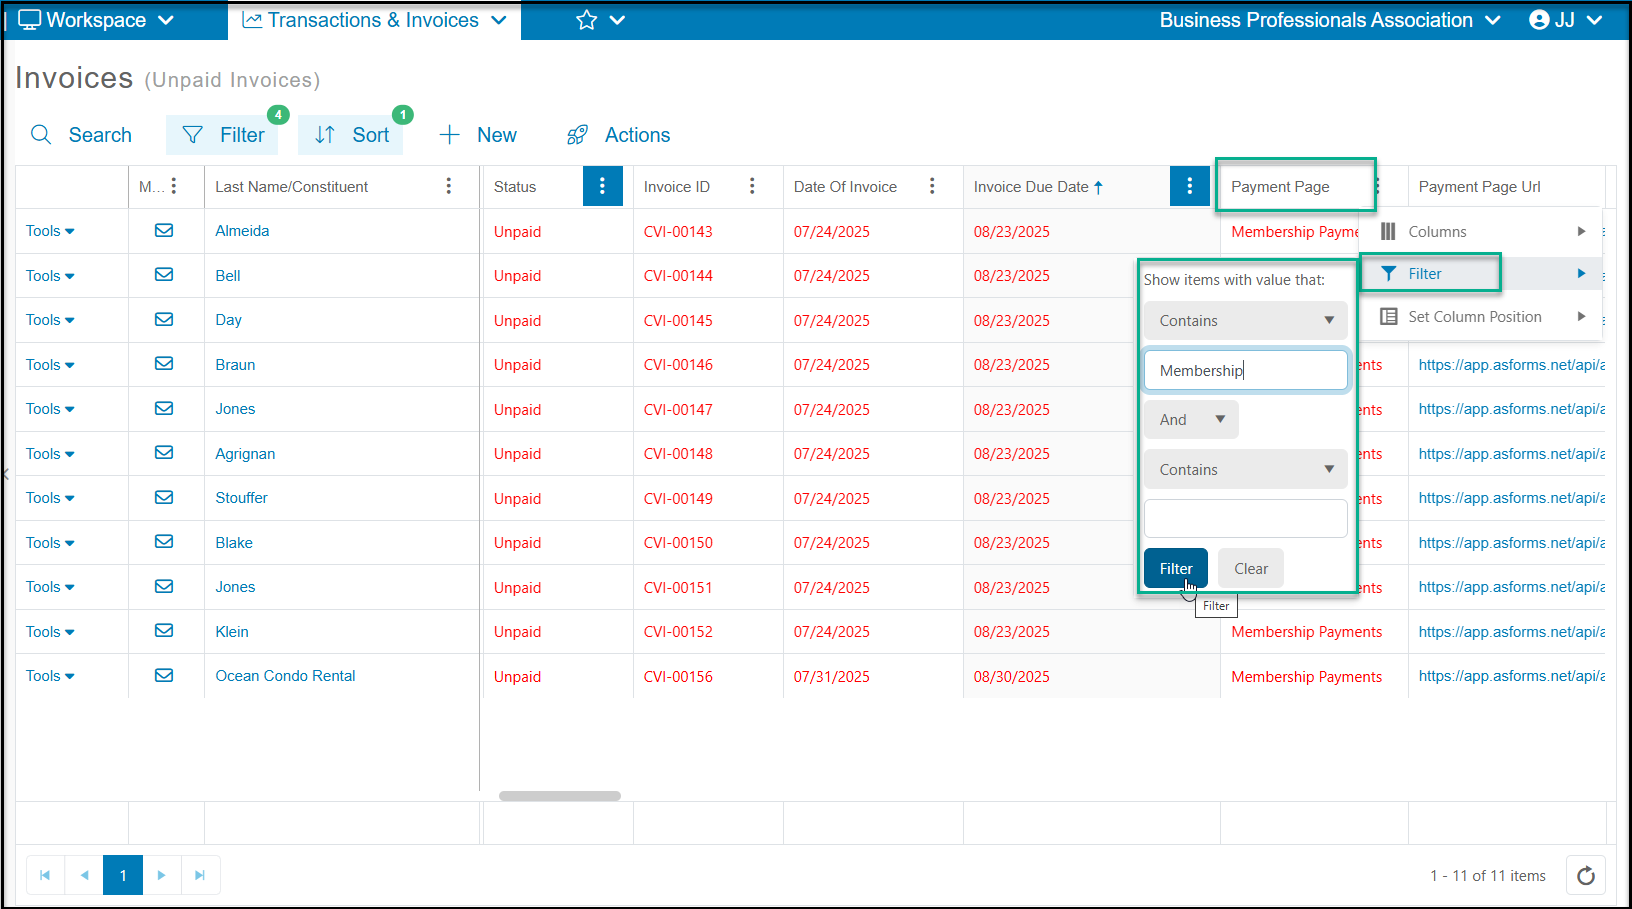Screen dimensions: 1632x909
Task: Open the Transactions & Invoices tab menu
Action: (375, 20)
